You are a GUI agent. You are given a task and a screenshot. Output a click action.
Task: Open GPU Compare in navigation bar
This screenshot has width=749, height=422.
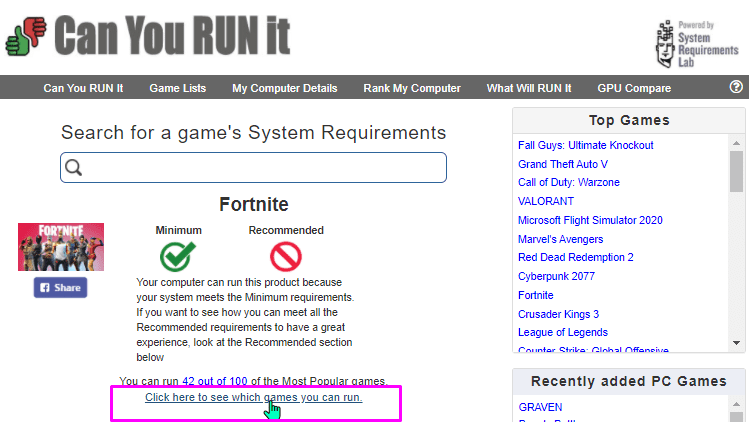(x=634, y=88)
